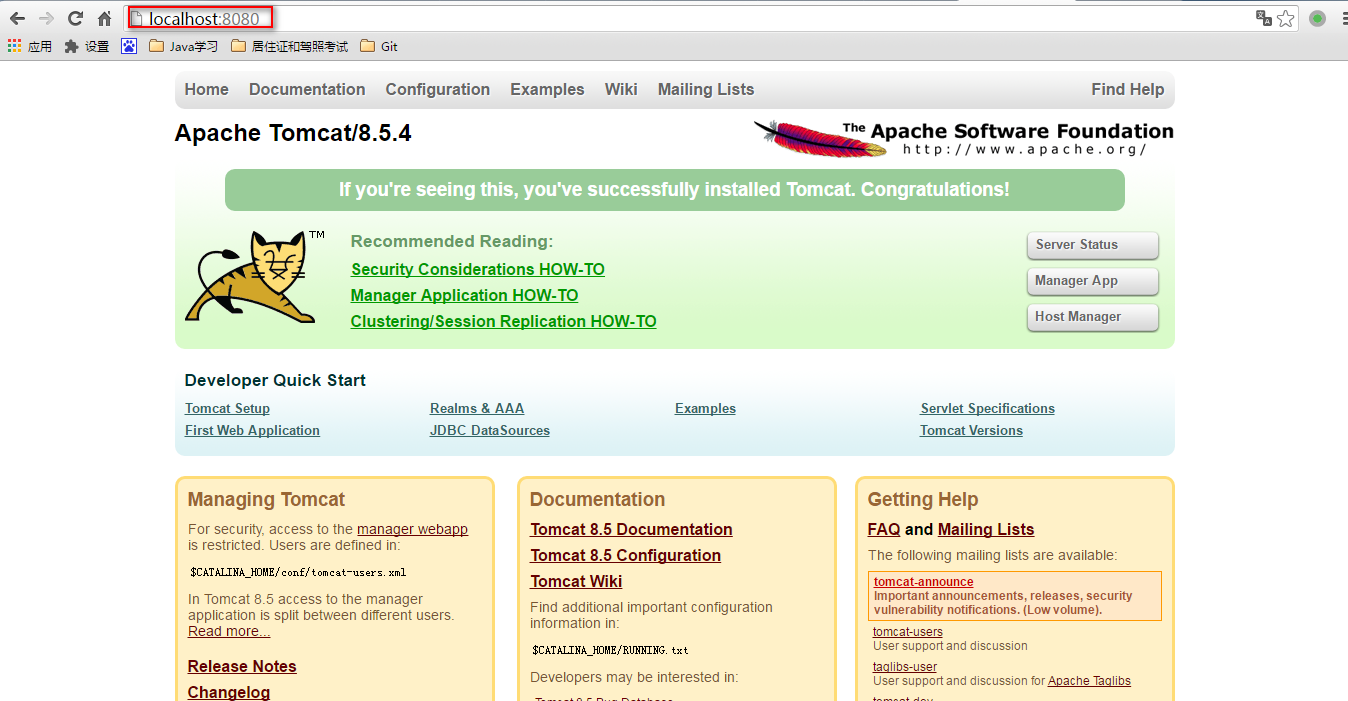Image resolution: width=1348 pixels, height=701 pixels.
Task: Click the successfully installed Tomcat banner
Action: [x=674, y=189]
